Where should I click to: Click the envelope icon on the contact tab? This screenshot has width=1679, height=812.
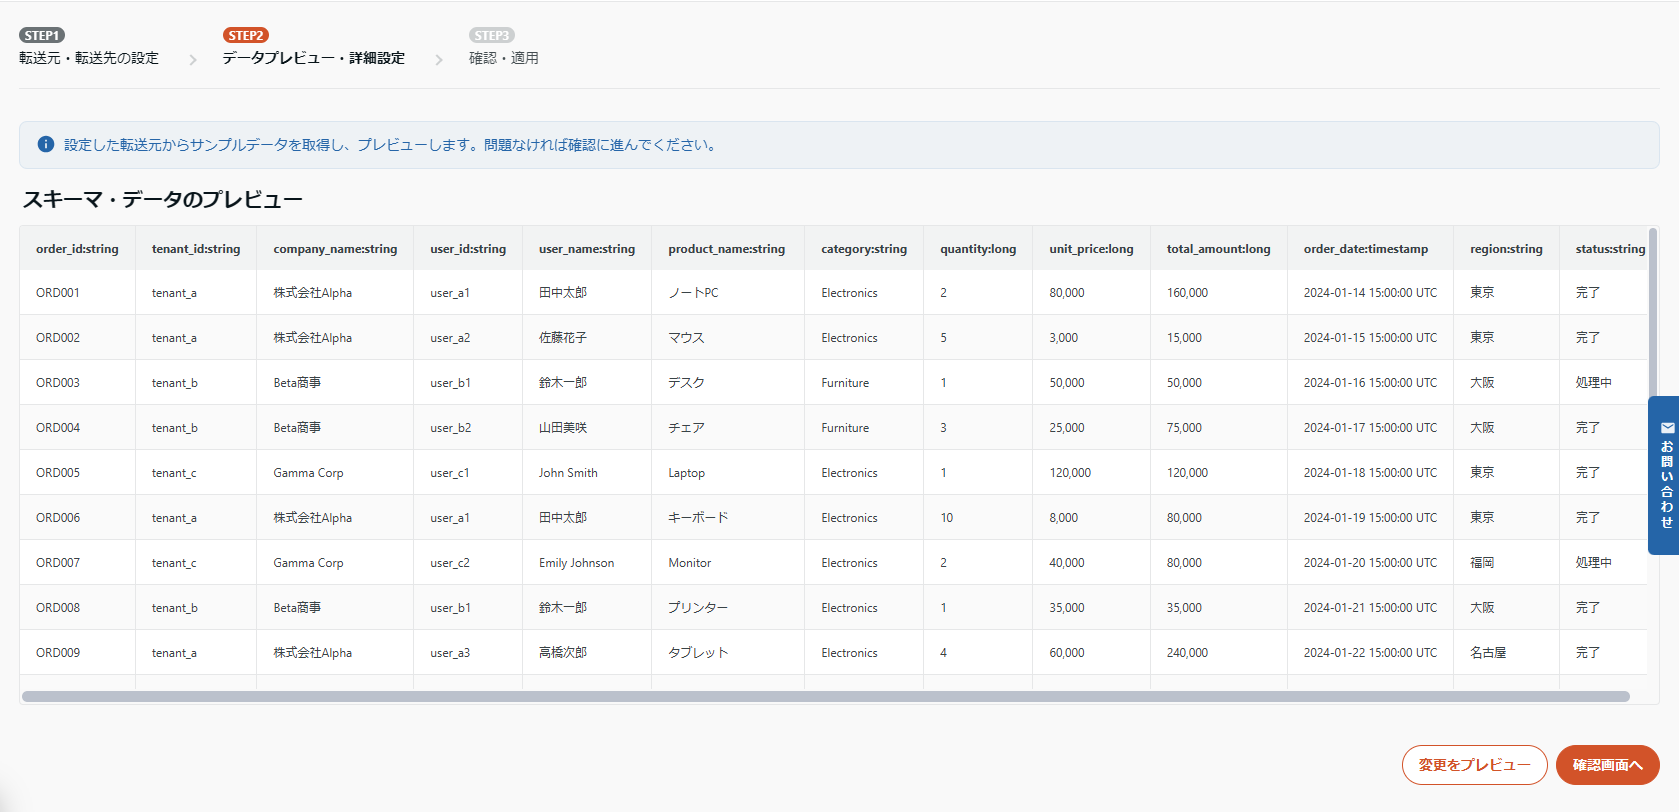(1667, 428)
